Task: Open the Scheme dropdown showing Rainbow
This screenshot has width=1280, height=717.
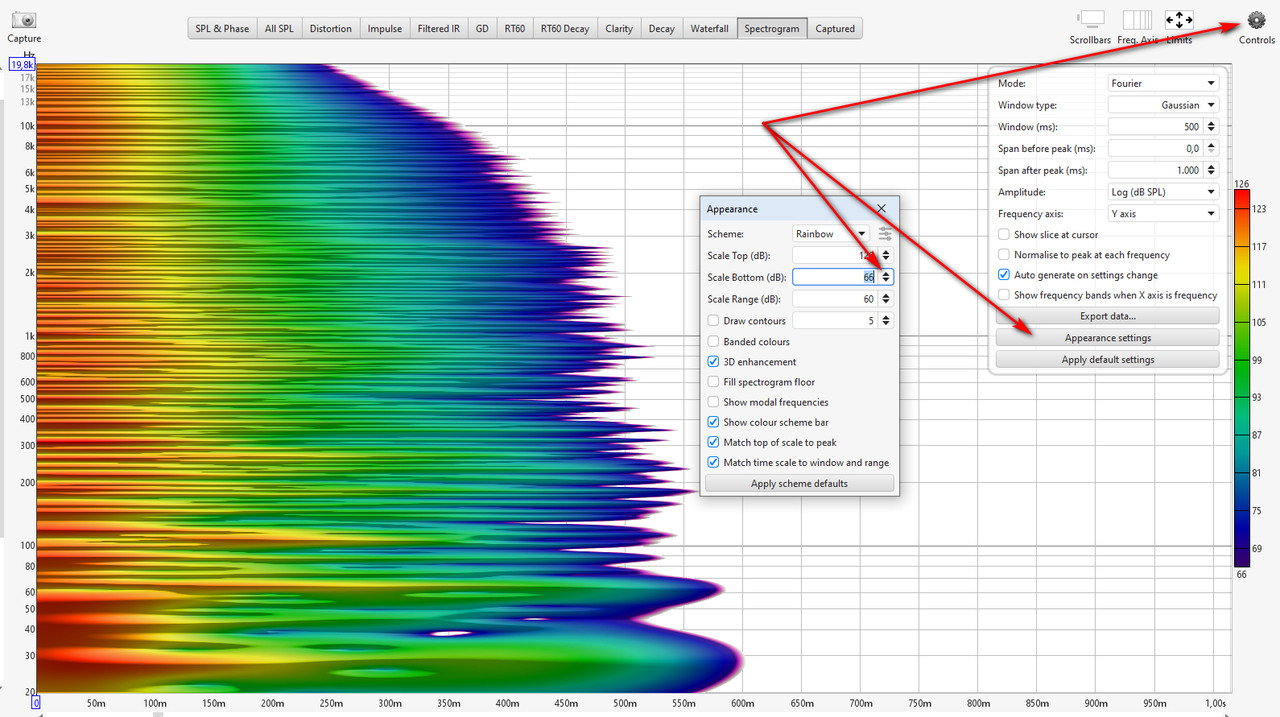Action: [x=831, y=234]
